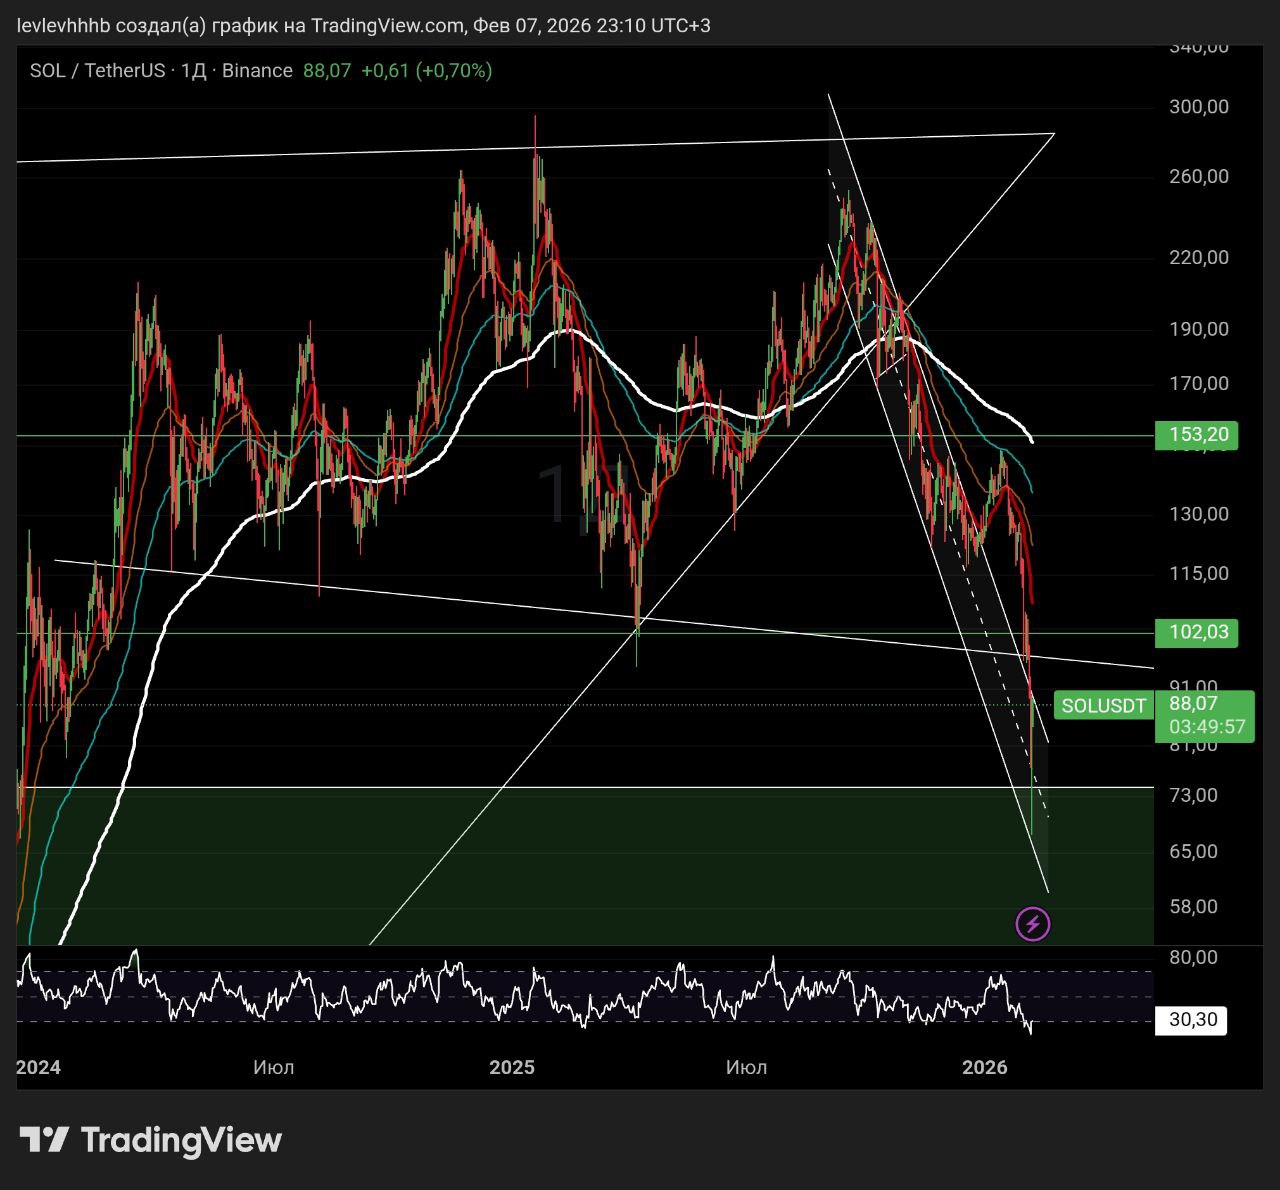Click the 80,00 RSI scale label
The height and width of the screenshot is (1190, 1280).
(x=1193, y=958)
